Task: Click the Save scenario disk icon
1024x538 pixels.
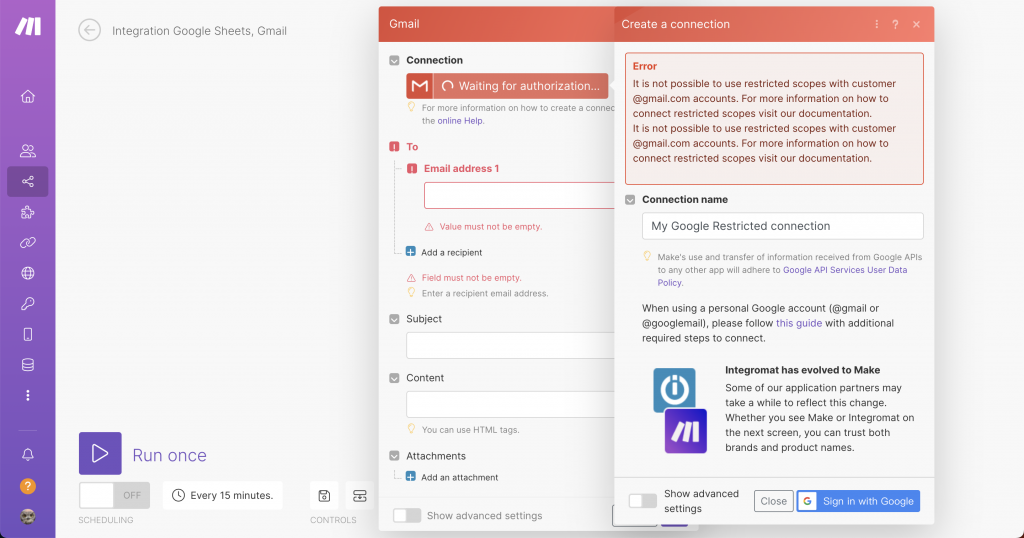Action: 324,496
